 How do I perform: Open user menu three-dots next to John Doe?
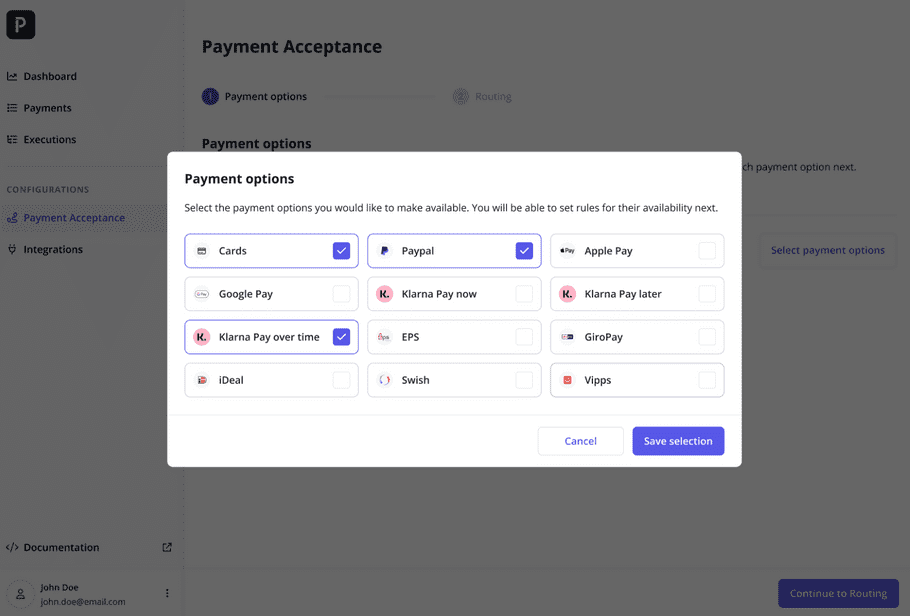pos(167,593)
